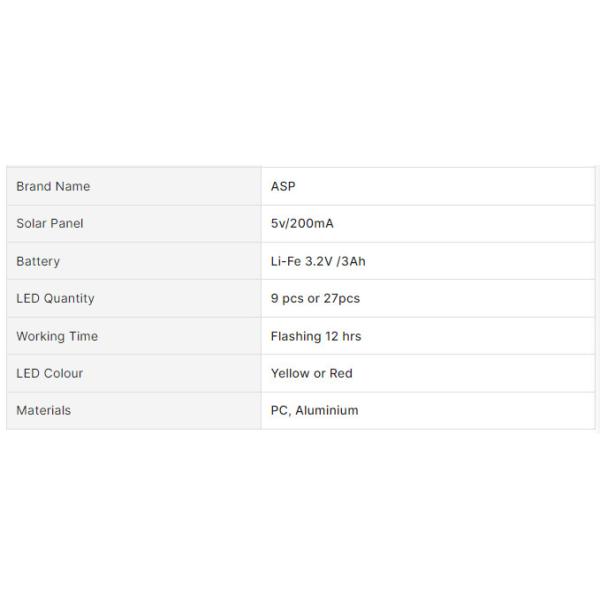The width and height of the screenshot is (600, 600).
Task: Select the Flashing 12 hrs value
Action: coord(316,336)
